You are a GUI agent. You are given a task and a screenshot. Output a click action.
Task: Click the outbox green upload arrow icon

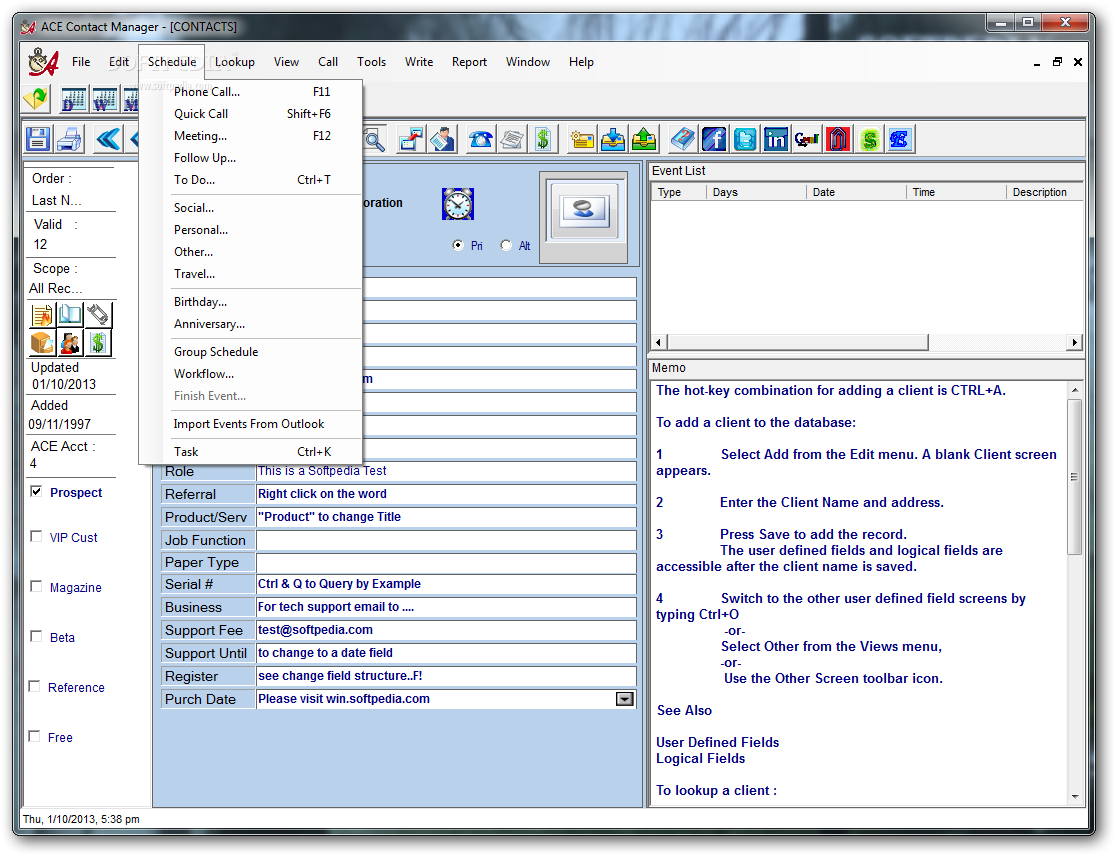pyautogui.click(x=644, y=139)
